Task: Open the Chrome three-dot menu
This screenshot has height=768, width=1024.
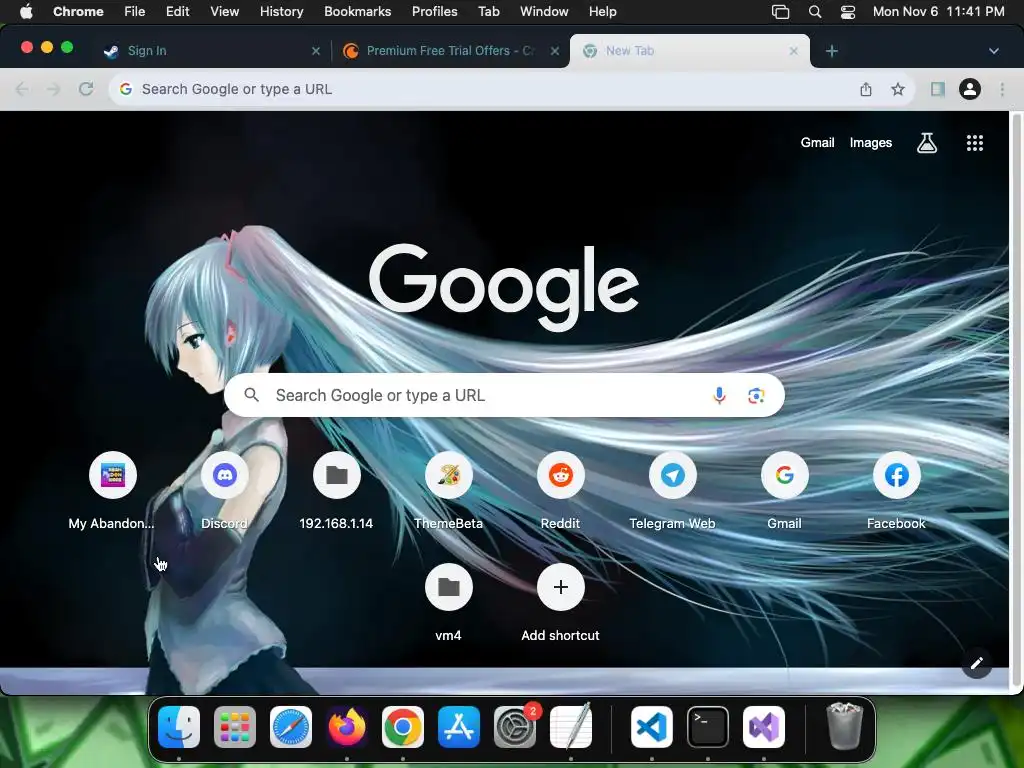Action: [x=1002, y=89]
